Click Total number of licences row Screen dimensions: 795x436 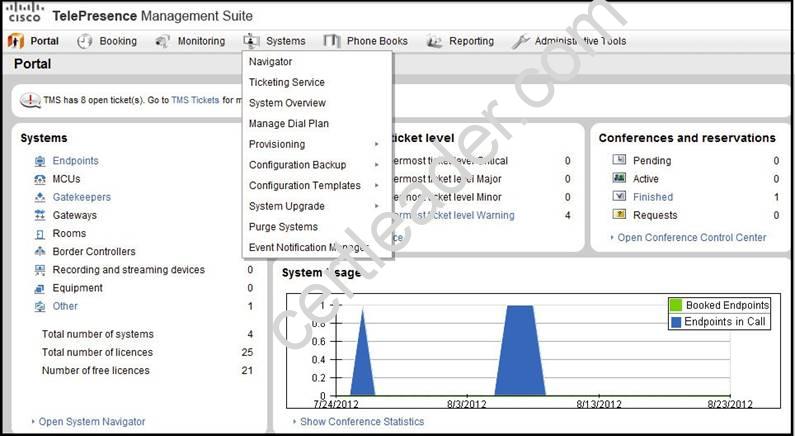click(x=147, y=352)
